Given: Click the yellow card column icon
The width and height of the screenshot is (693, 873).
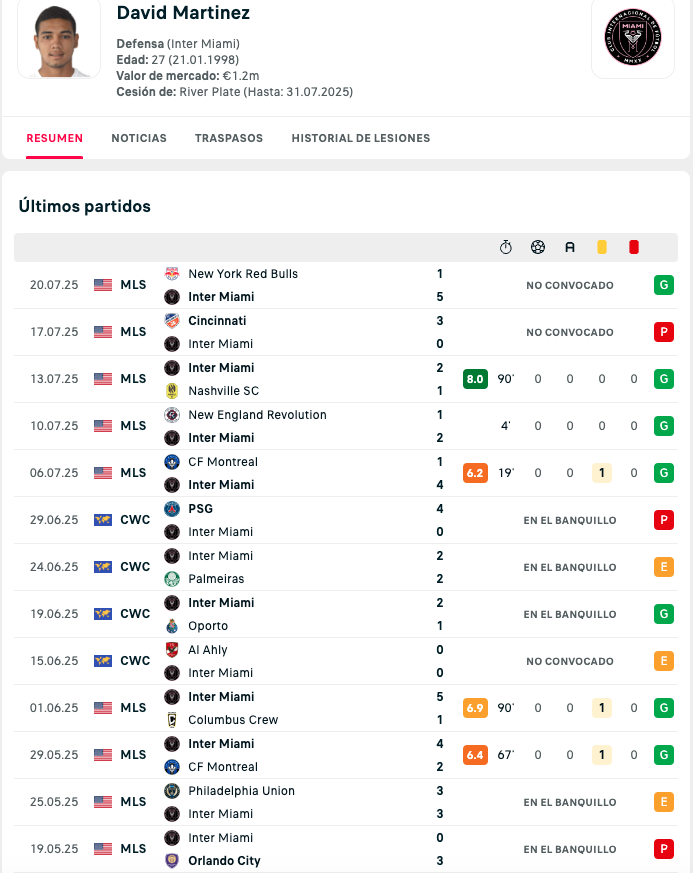Looking at the screenshot, I should [602, 247].
